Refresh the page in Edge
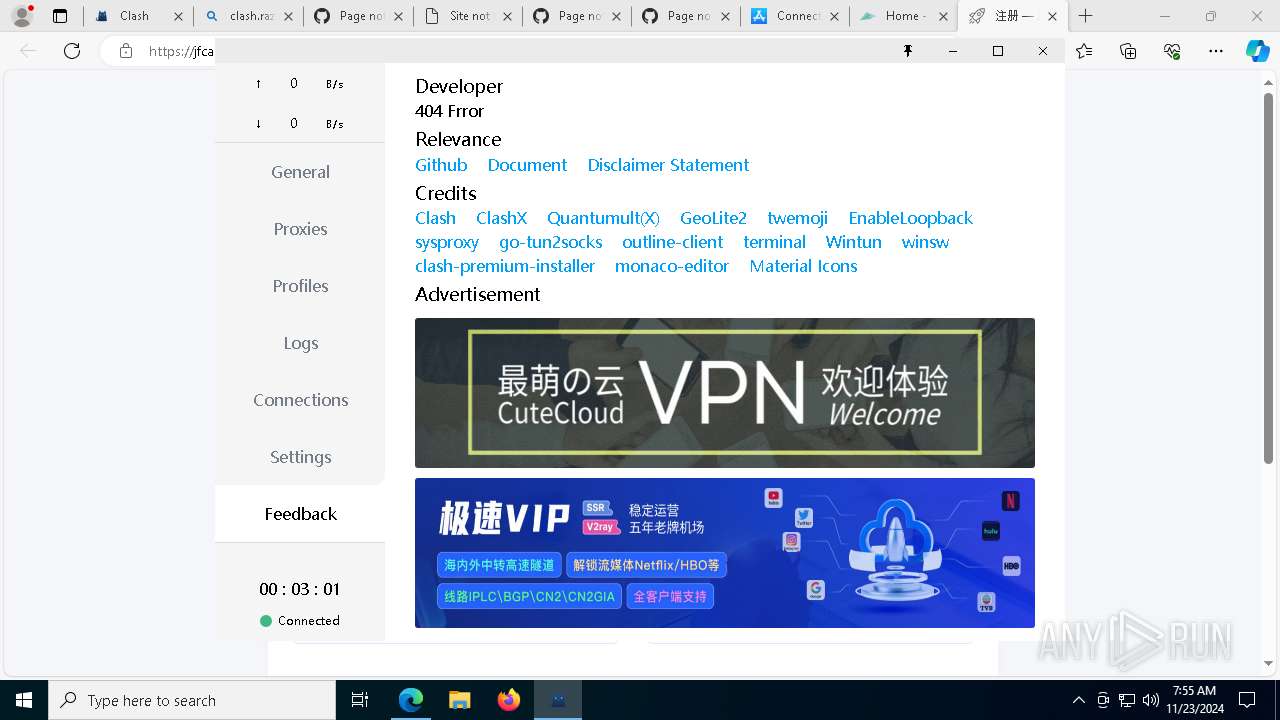This screenshot has width=1280, height=720. 72,51
